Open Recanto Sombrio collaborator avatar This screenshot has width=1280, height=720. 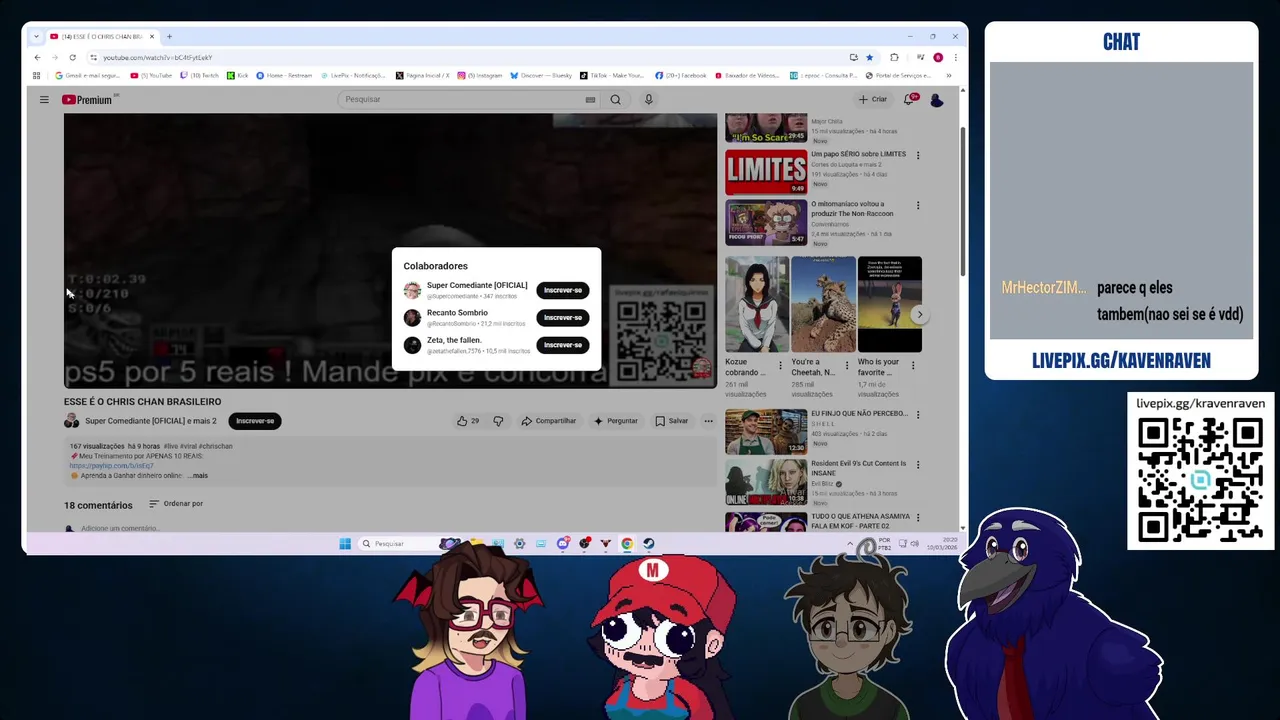tap(412, 317)
